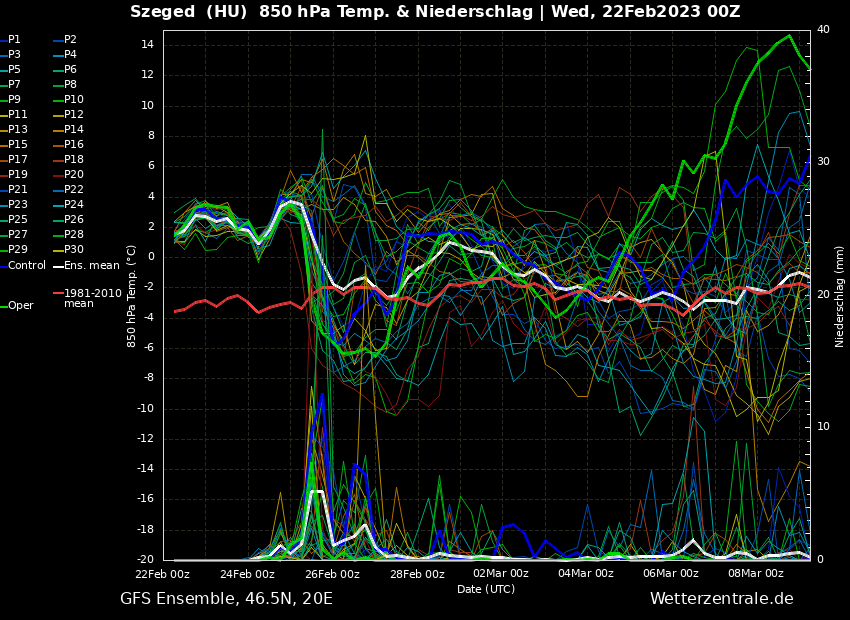Click the 850 hPa Temp. axis label

point(132,295)
